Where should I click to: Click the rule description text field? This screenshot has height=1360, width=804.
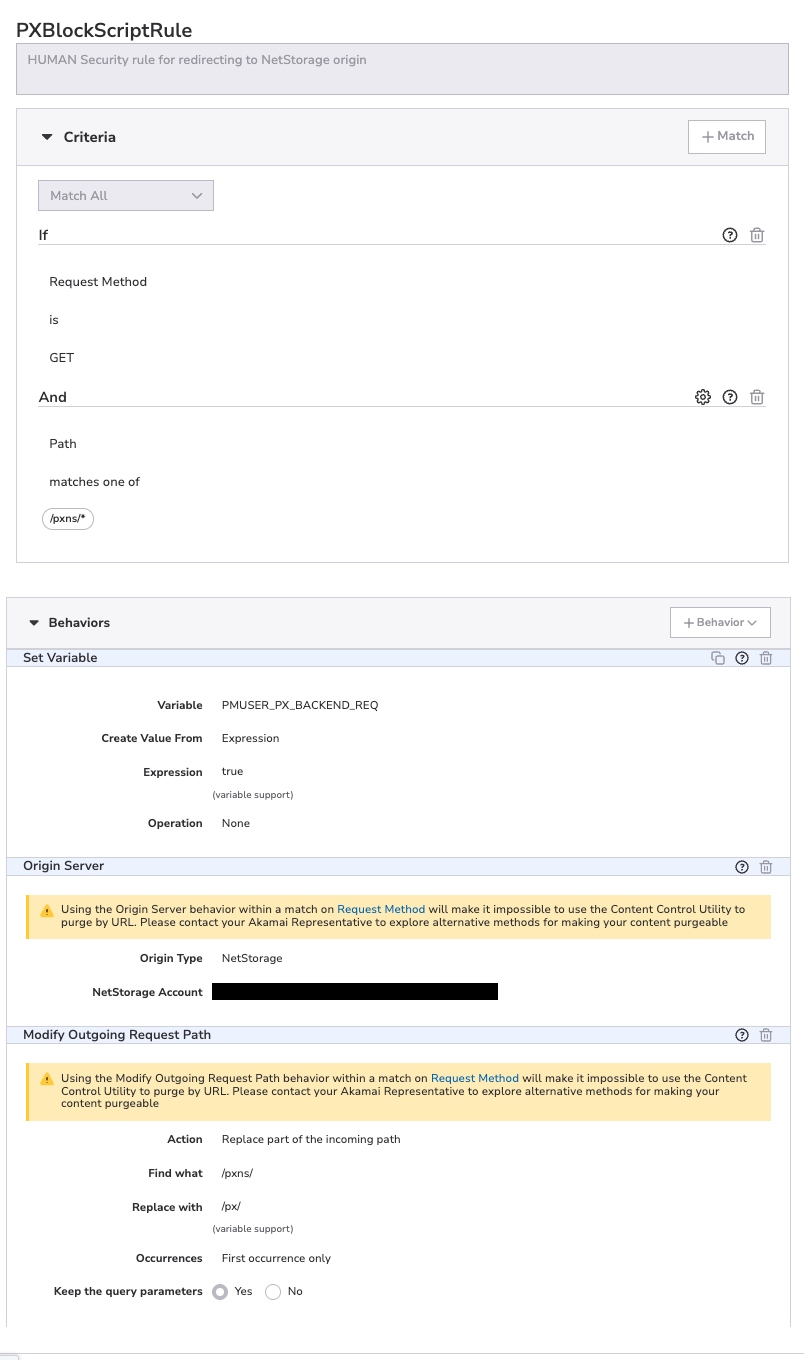click(403, 70)
